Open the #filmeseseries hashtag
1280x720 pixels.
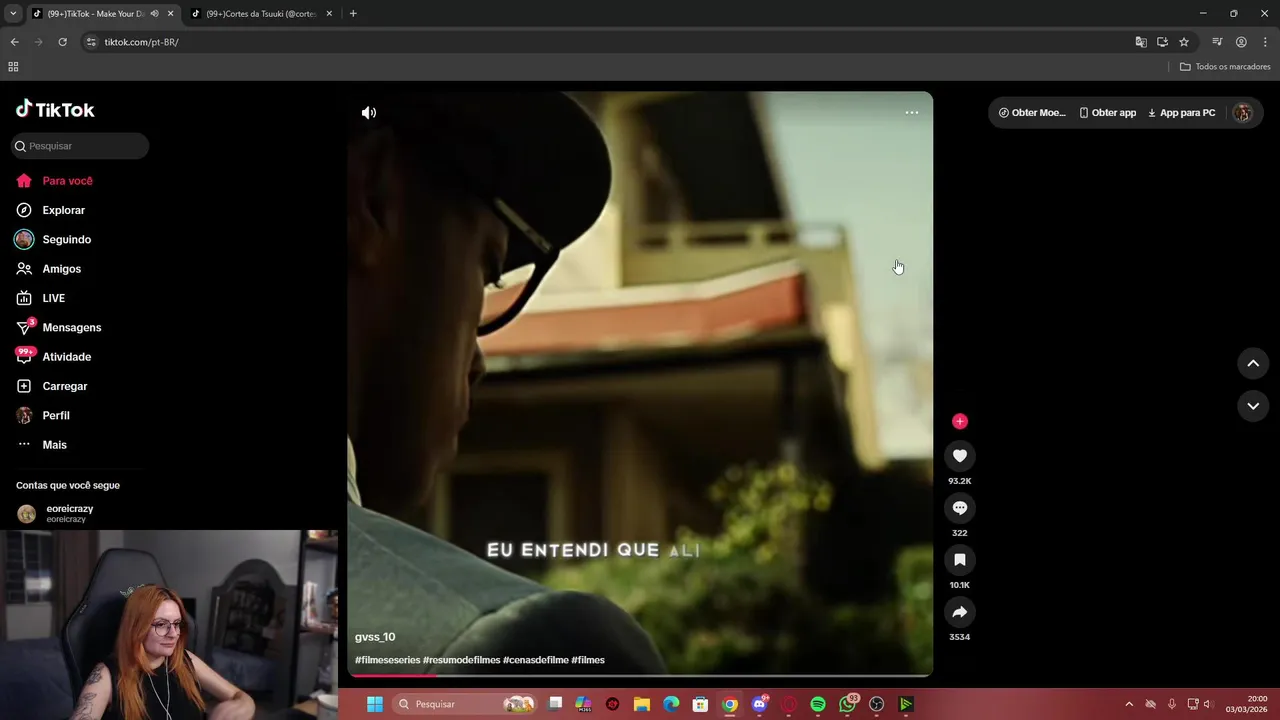tap(387, 660)
